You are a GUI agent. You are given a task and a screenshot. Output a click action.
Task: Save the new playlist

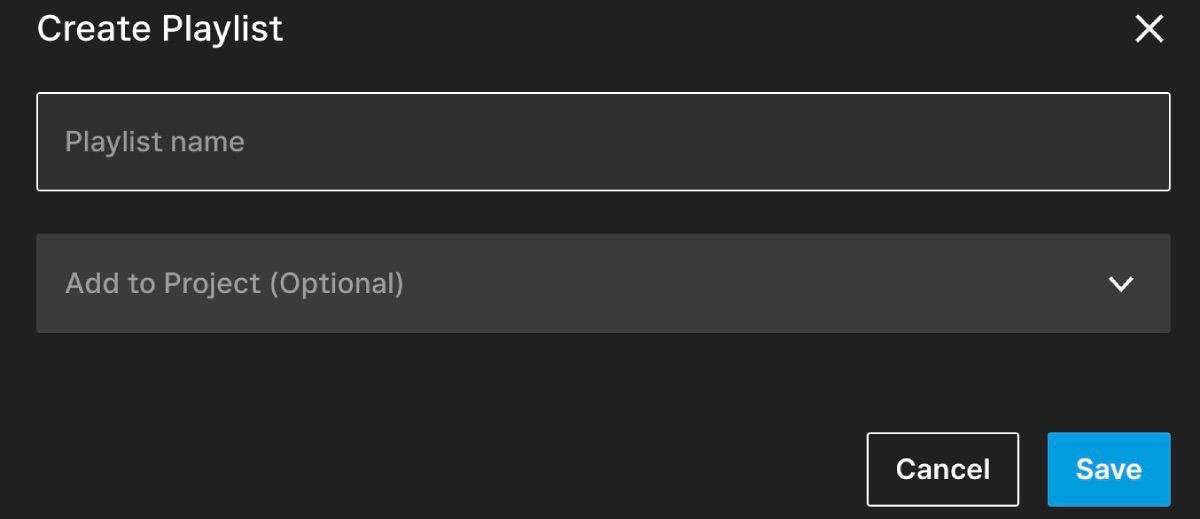[x=1108, y=469]
